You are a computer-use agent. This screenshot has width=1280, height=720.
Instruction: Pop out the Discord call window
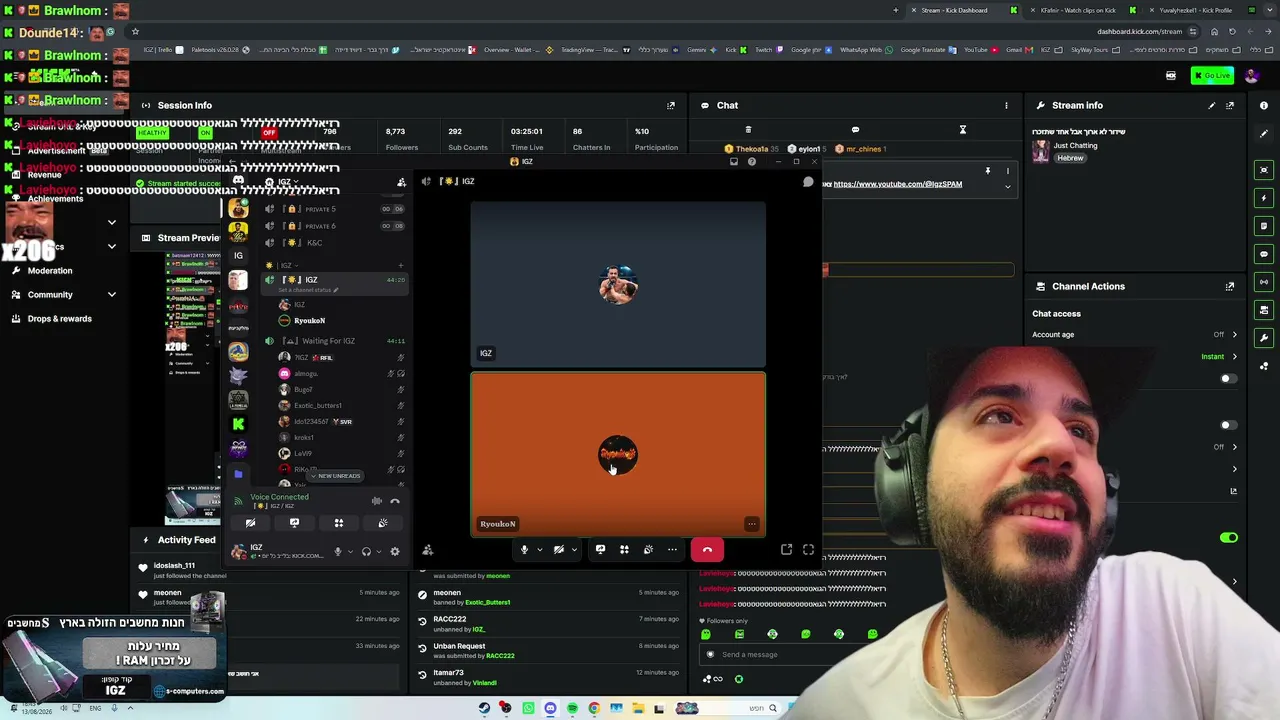click(x=786, y=549)
